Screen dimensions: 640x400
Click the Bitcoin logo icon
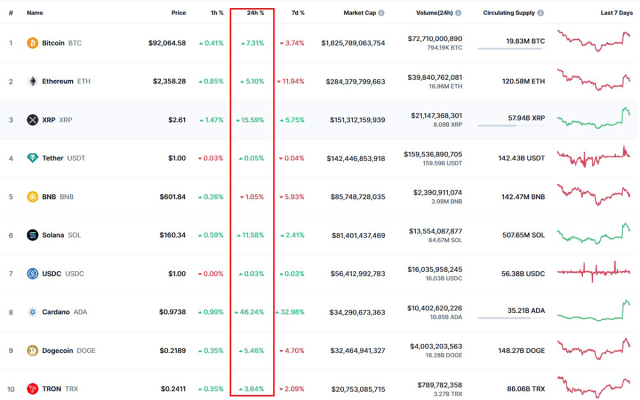click(x=32, y=43)
